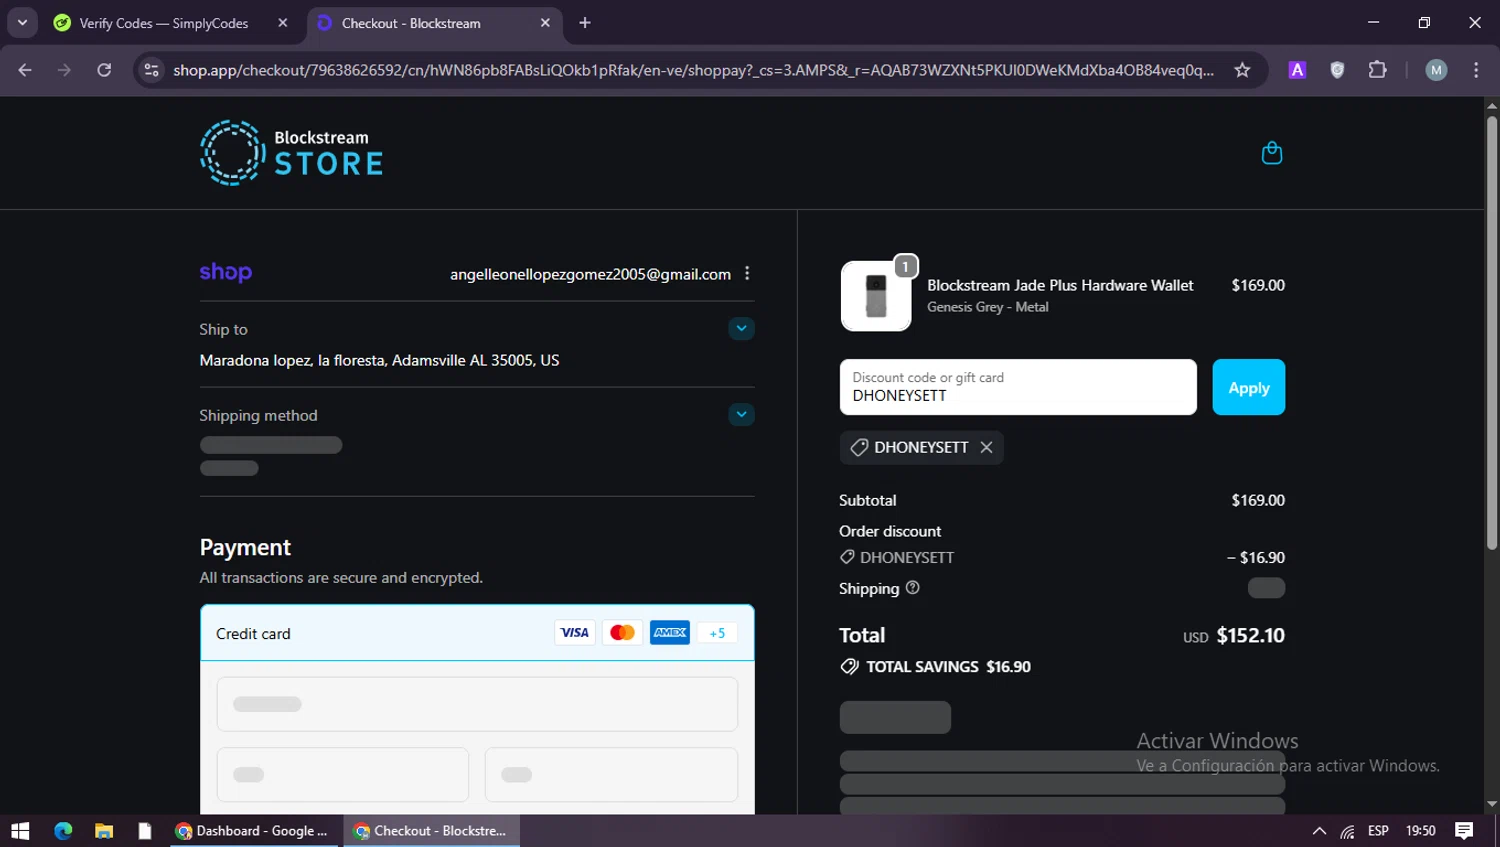Viewport: 1500px width, 847px height.
Task: View site information icon in address bar
Action: pyautogui.click(x=151, y=70)
